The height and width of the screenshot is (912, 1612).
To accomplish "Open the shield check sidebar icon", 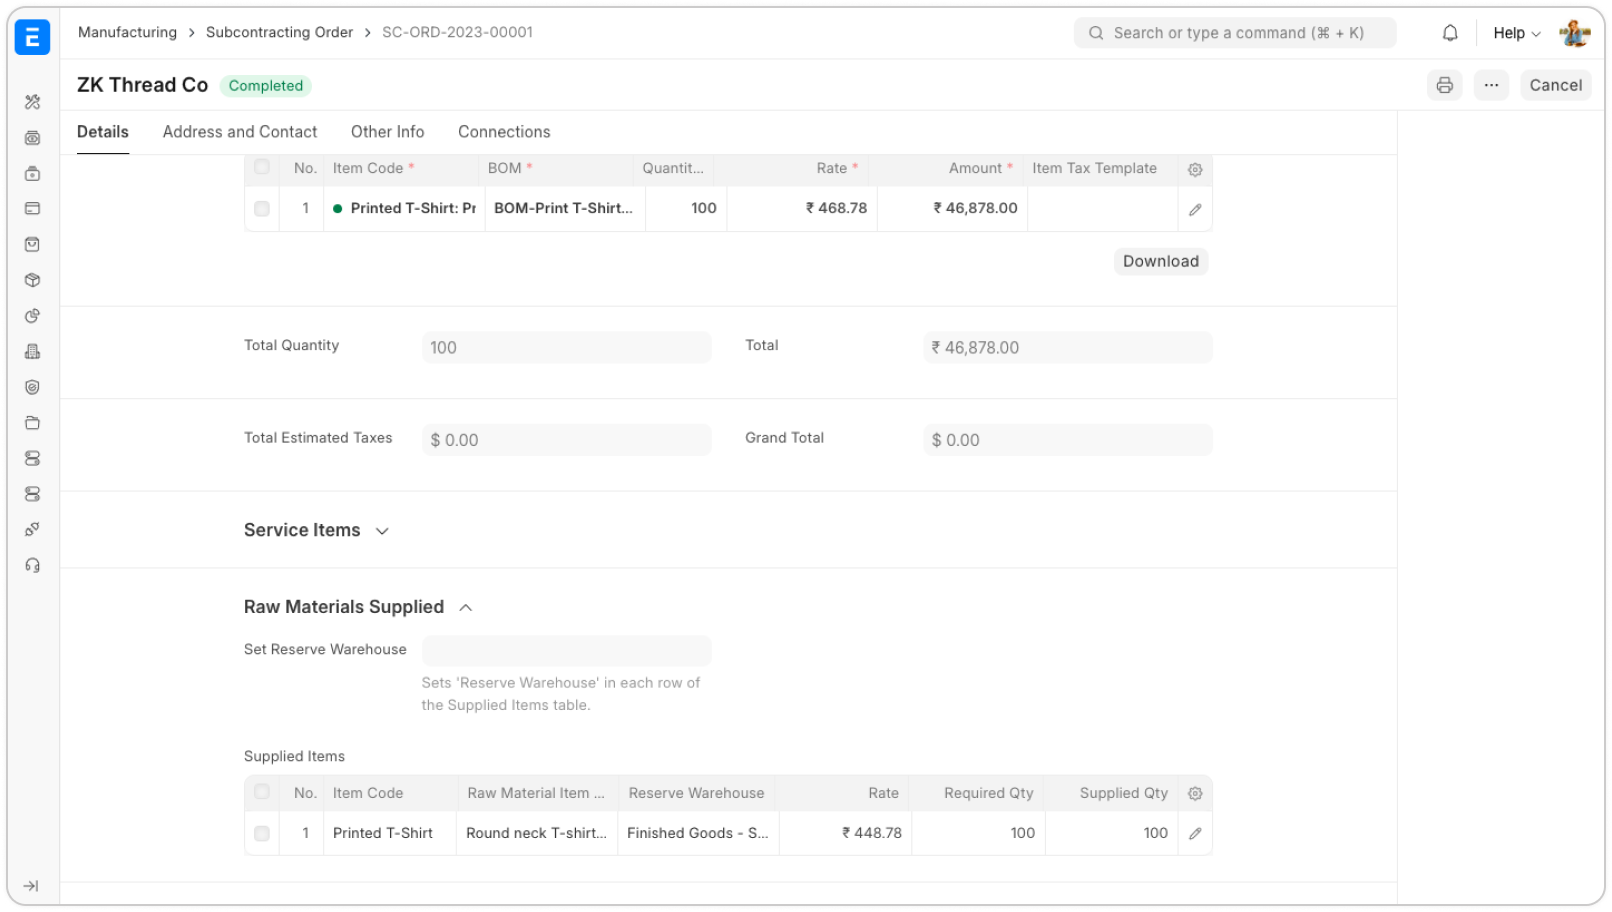I will [x=32, y=387].
